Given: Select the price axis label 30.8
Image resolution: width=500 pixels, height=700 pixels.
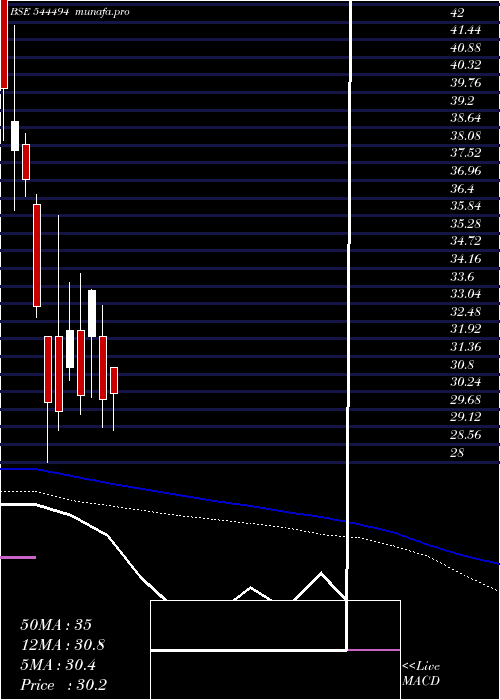Looking at the screenshot, I should click(x=462, y=364).
